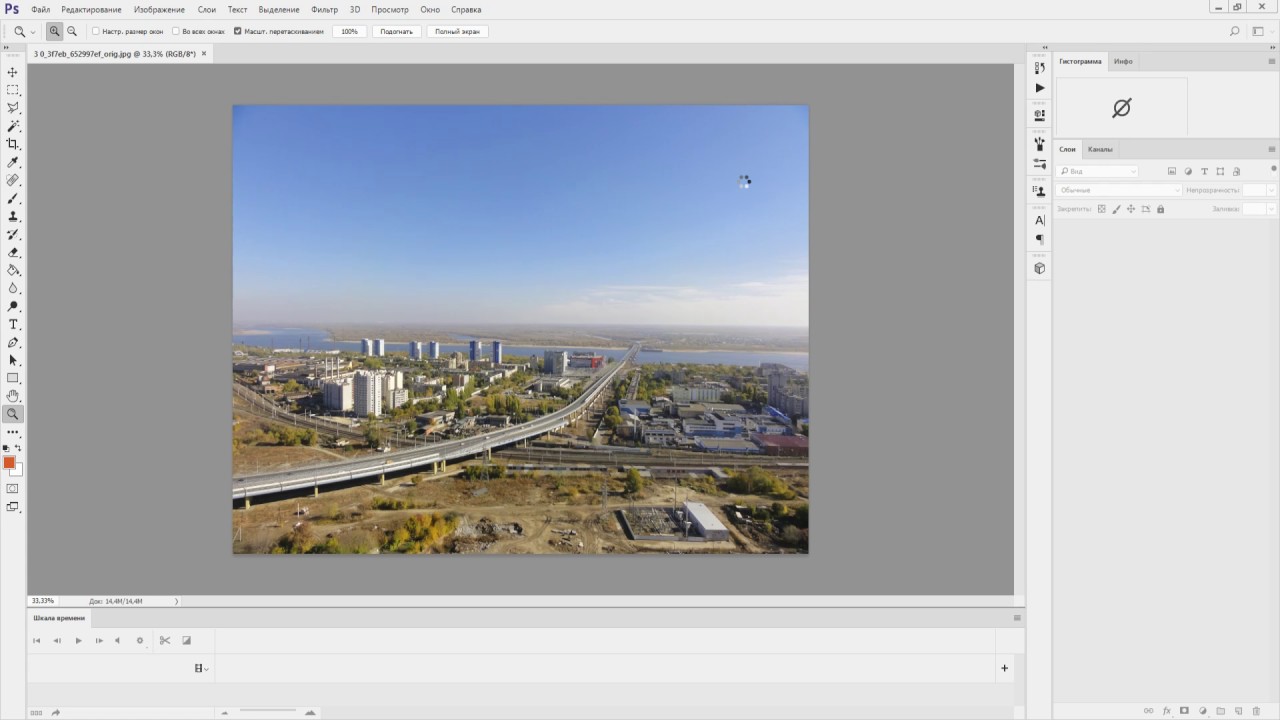Check 'Настр. размер окон' checkbox
The width and height of the screenshot is (1280, 720).
tap(95, 31)
